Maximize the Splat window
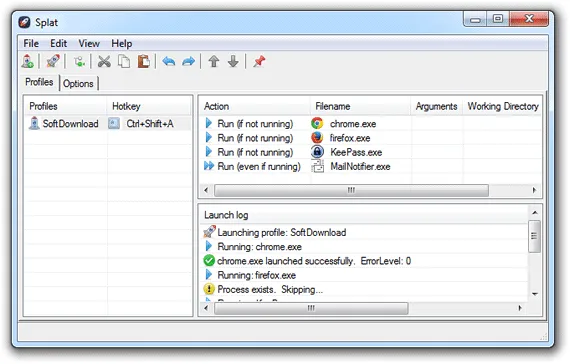 click(x=498, y=19)
